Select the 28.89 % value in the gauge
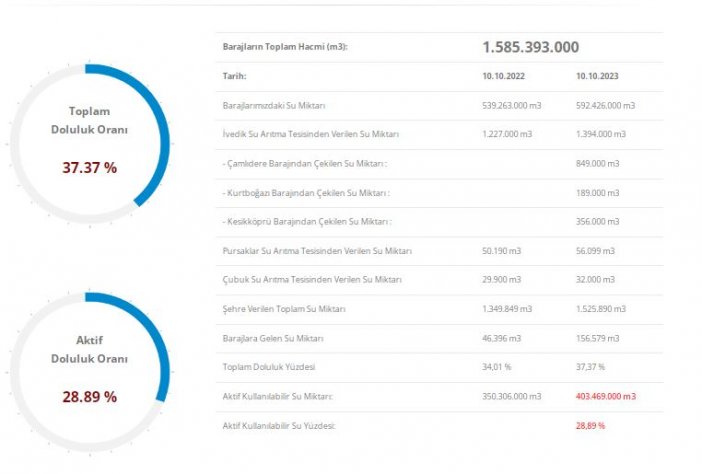 89,397
